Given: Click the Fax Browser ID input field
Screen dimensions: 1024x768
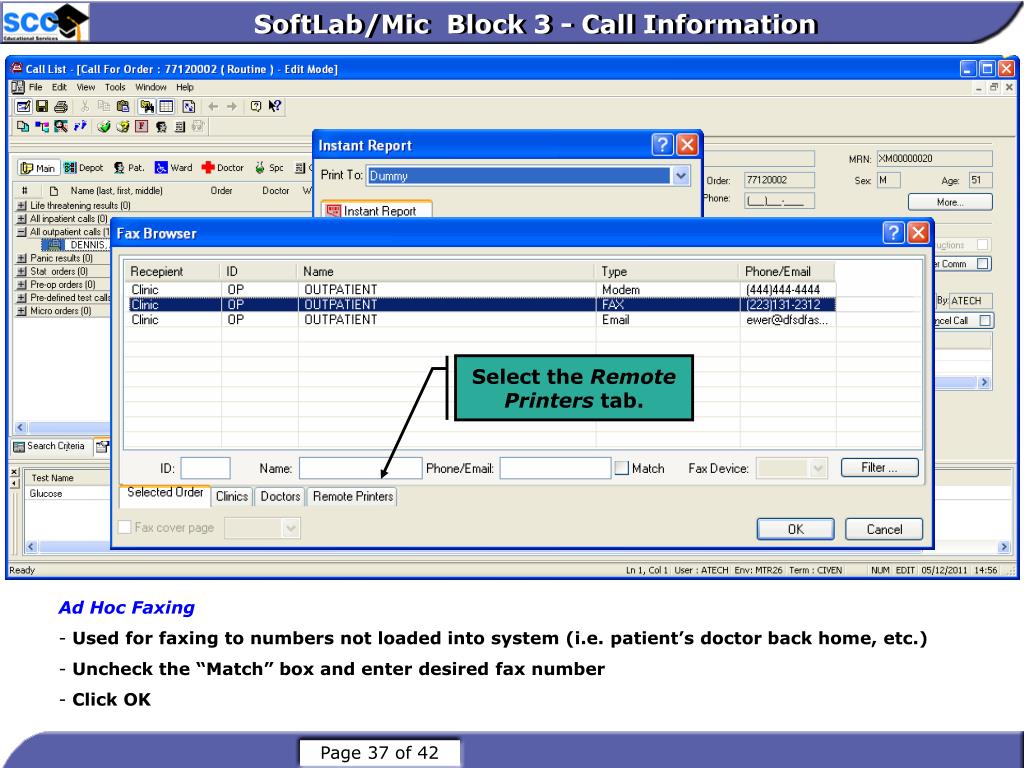Looking at the screenshot, I should 205,468.
